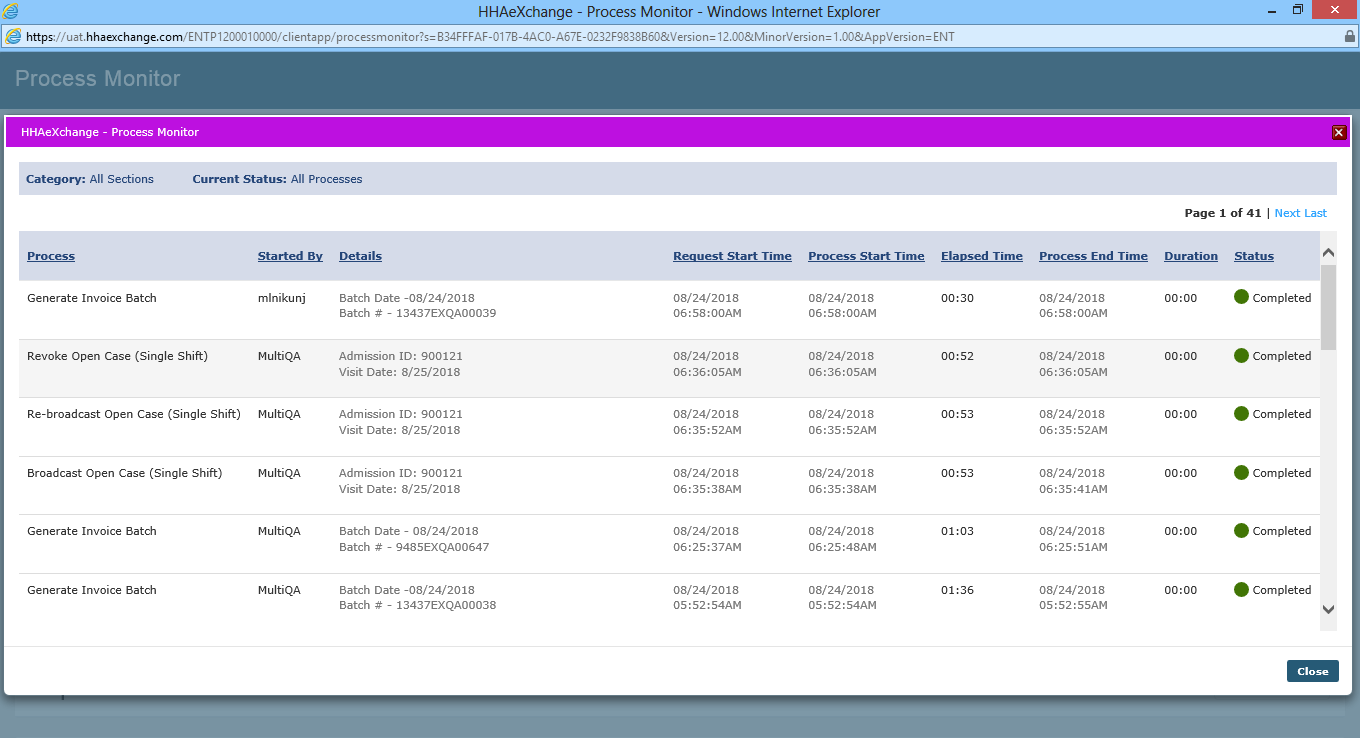
Task: Restore down the Internet Explorer window
Action: point(1298,10)
